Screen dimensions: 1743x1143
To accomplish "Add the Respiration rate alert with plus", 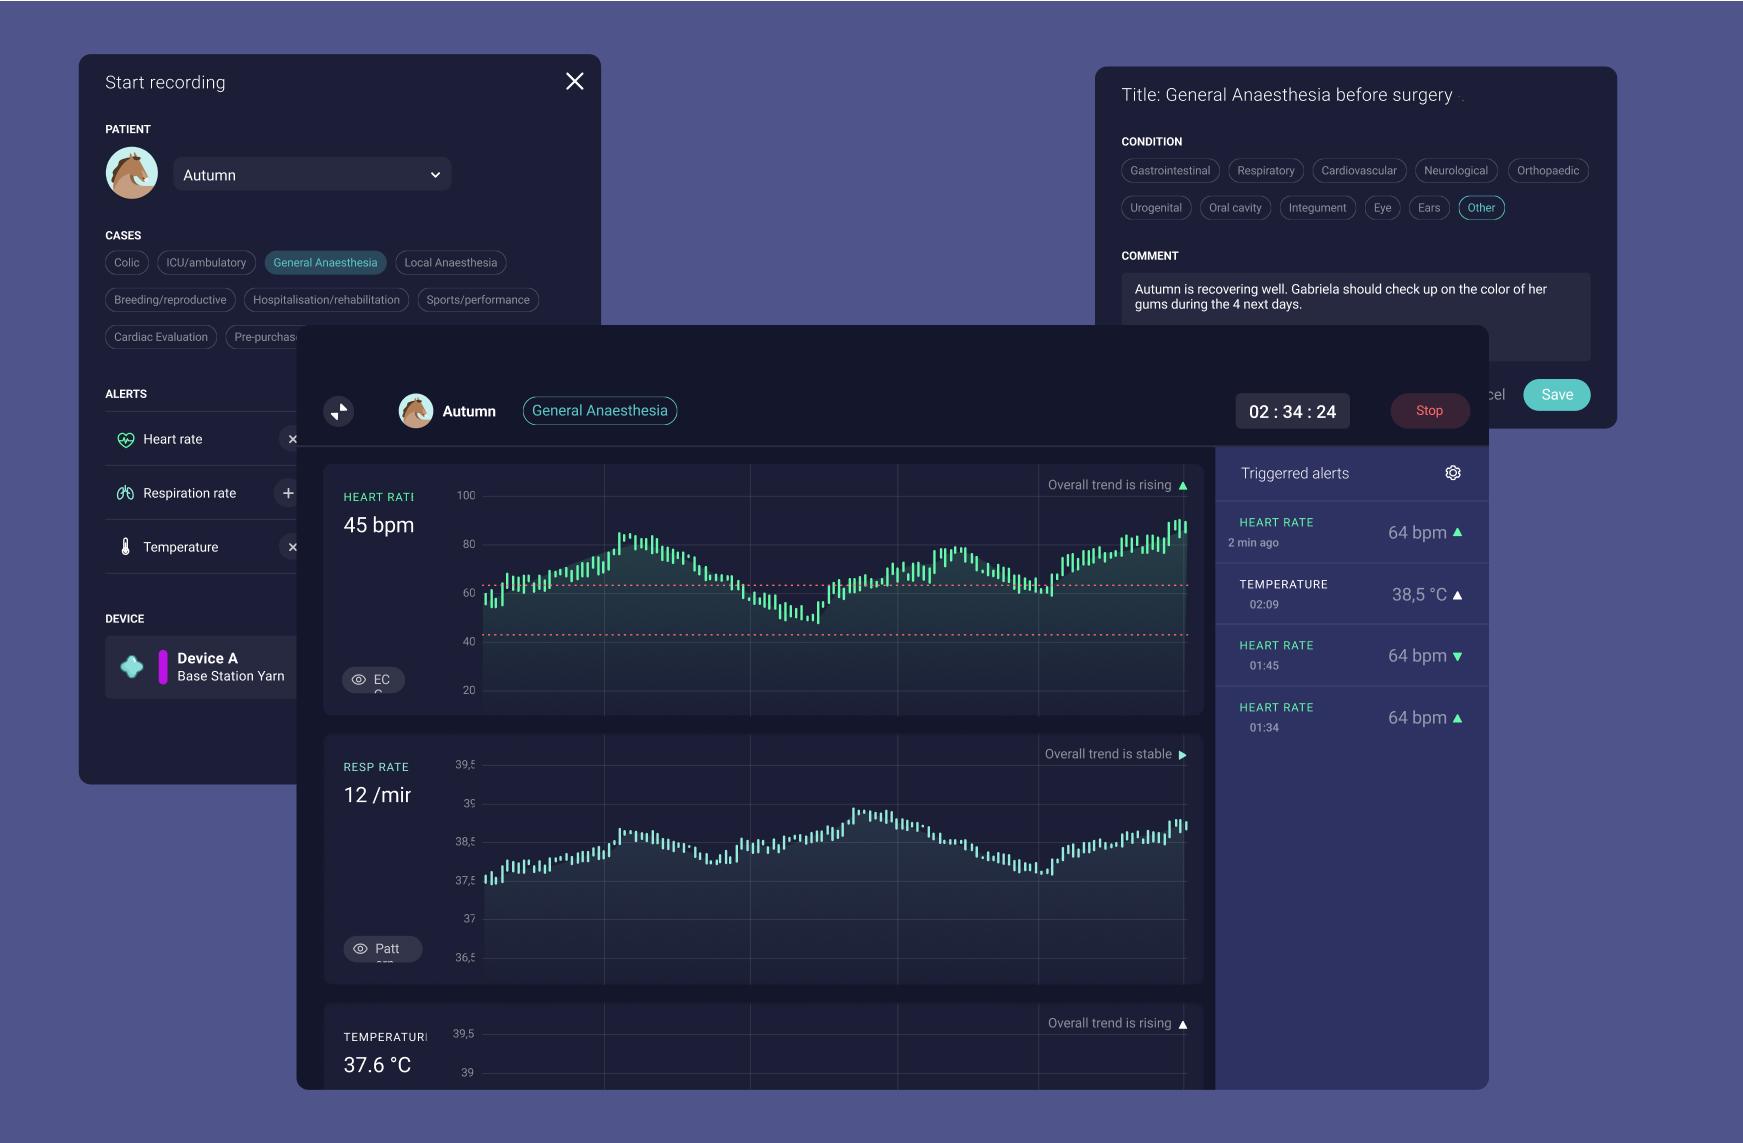I will [x=288, y=493].
